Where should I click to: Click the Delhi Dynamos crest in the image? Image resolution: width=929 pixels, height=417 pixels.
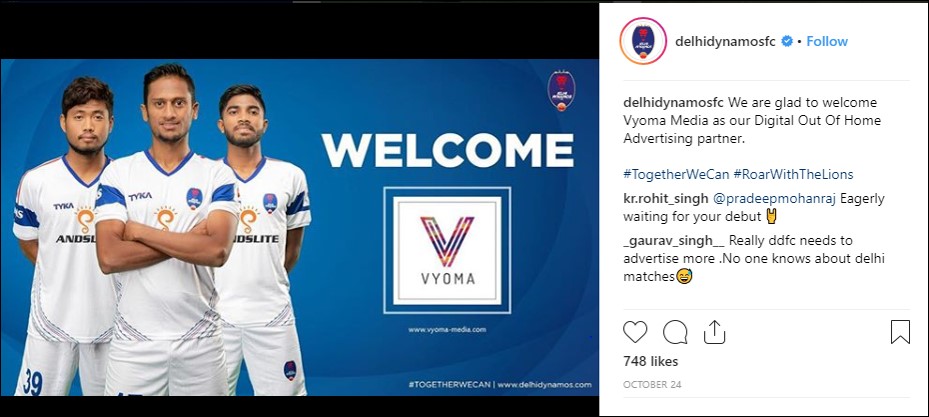tap(561, 91)
